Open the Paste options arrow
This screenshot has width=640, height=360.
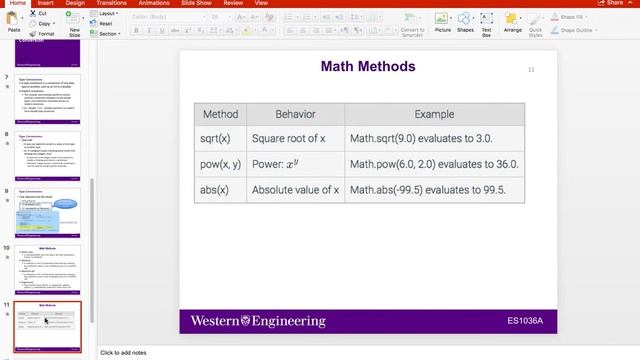[x=22, y=18]
